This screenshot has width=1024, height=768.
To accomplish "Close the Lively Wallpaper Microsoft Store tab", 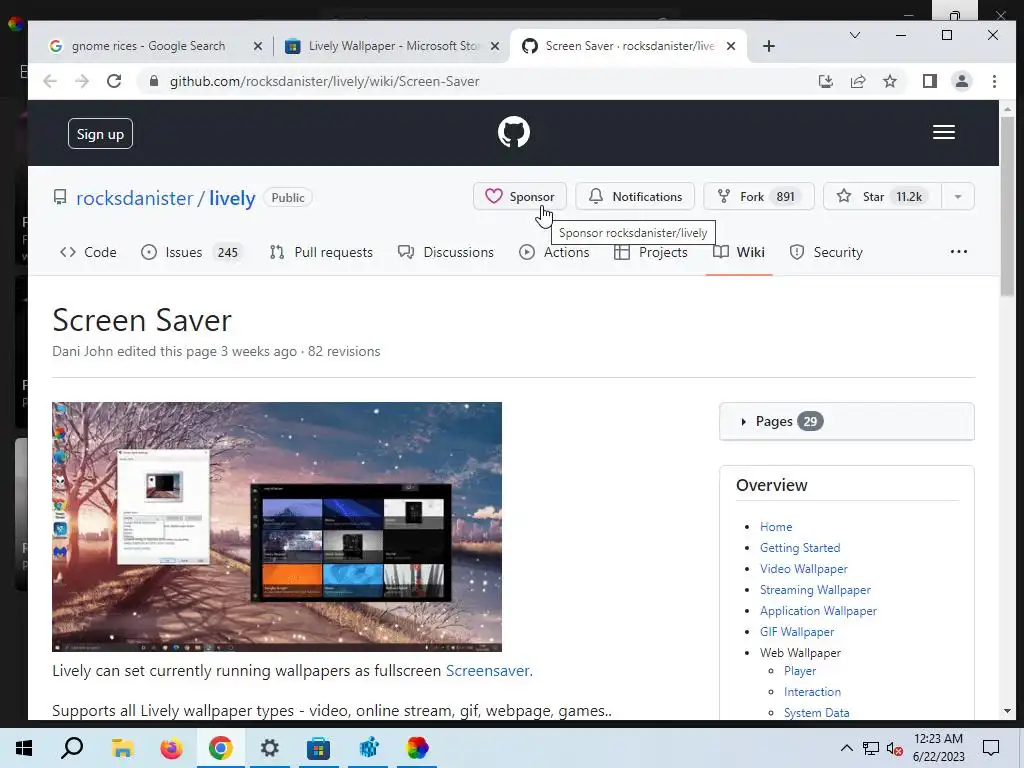I will [495, 46].
